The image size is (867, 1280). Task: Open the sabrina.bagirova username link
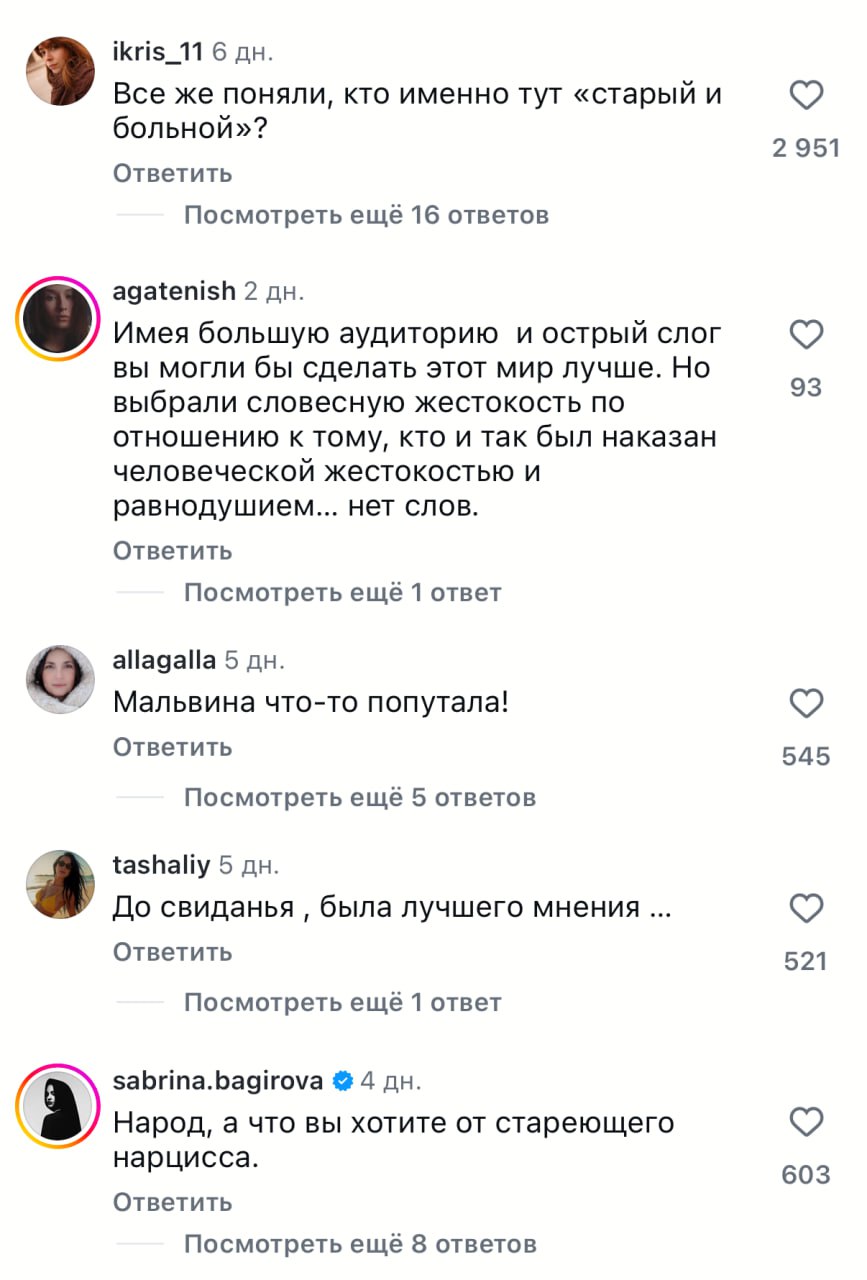[x=218, y=1081]
